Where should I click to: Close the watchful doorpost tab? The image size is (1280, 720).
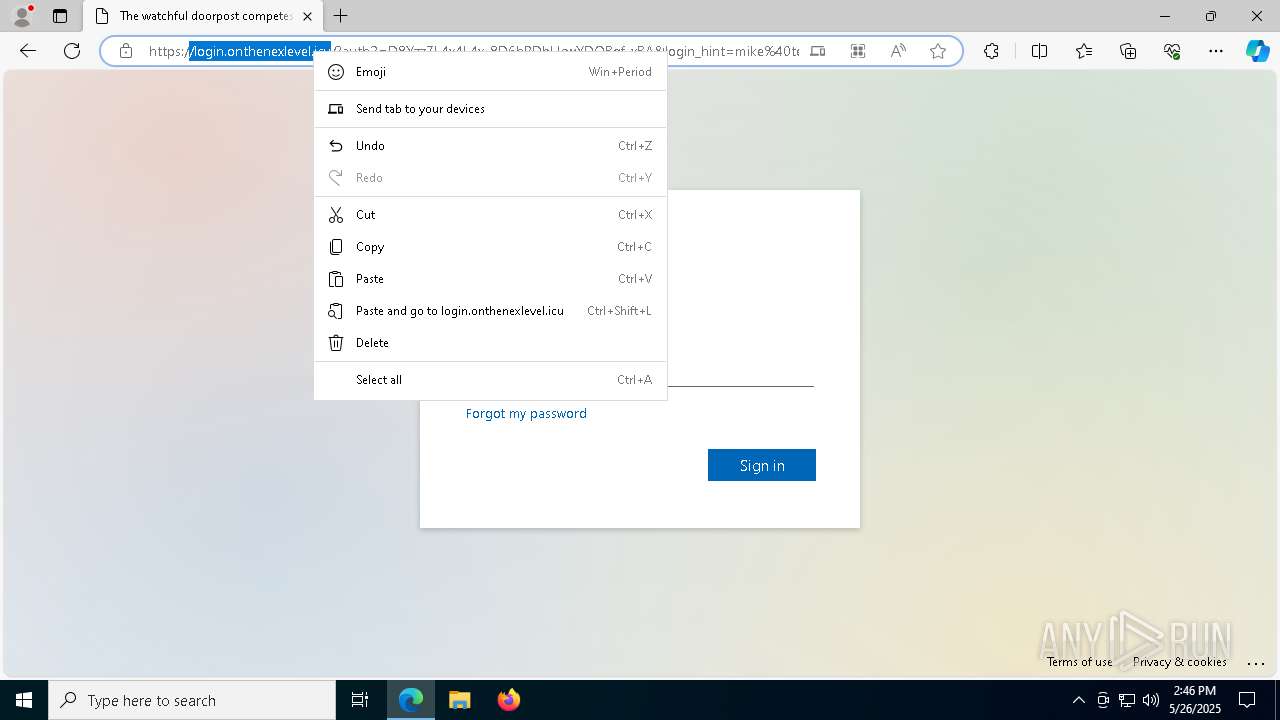[307, 16]
